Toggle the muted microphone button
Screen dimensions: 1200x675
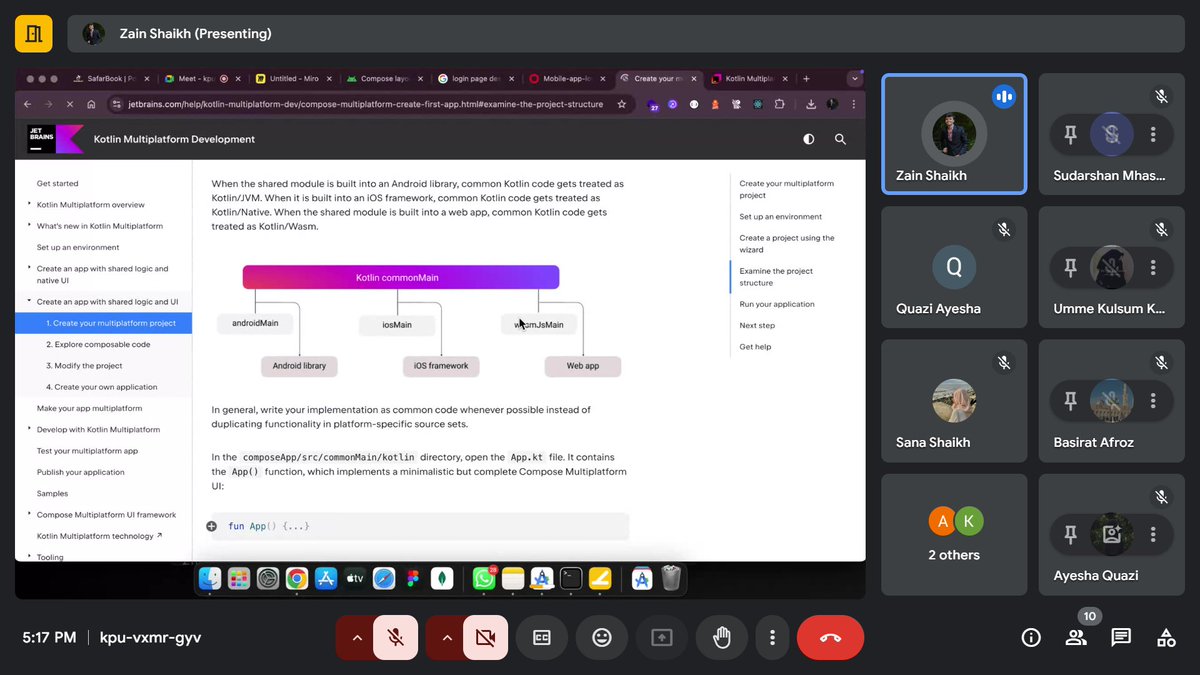click(396, 637)
